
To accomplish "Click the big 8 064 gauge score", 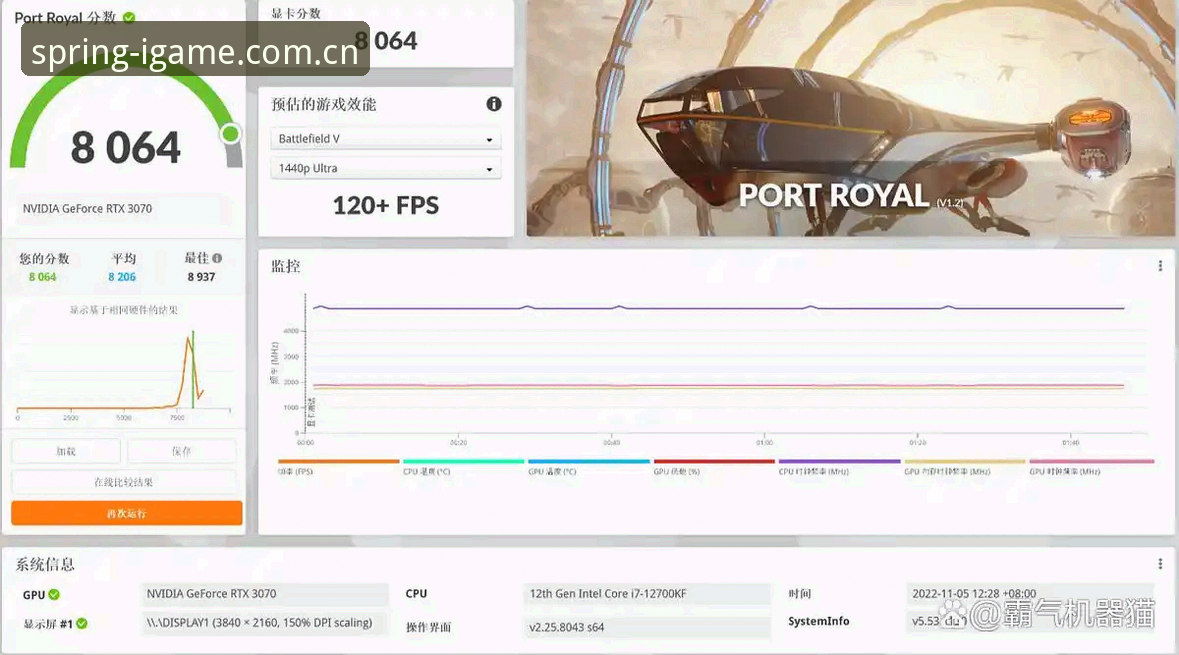I will (126, 147).
